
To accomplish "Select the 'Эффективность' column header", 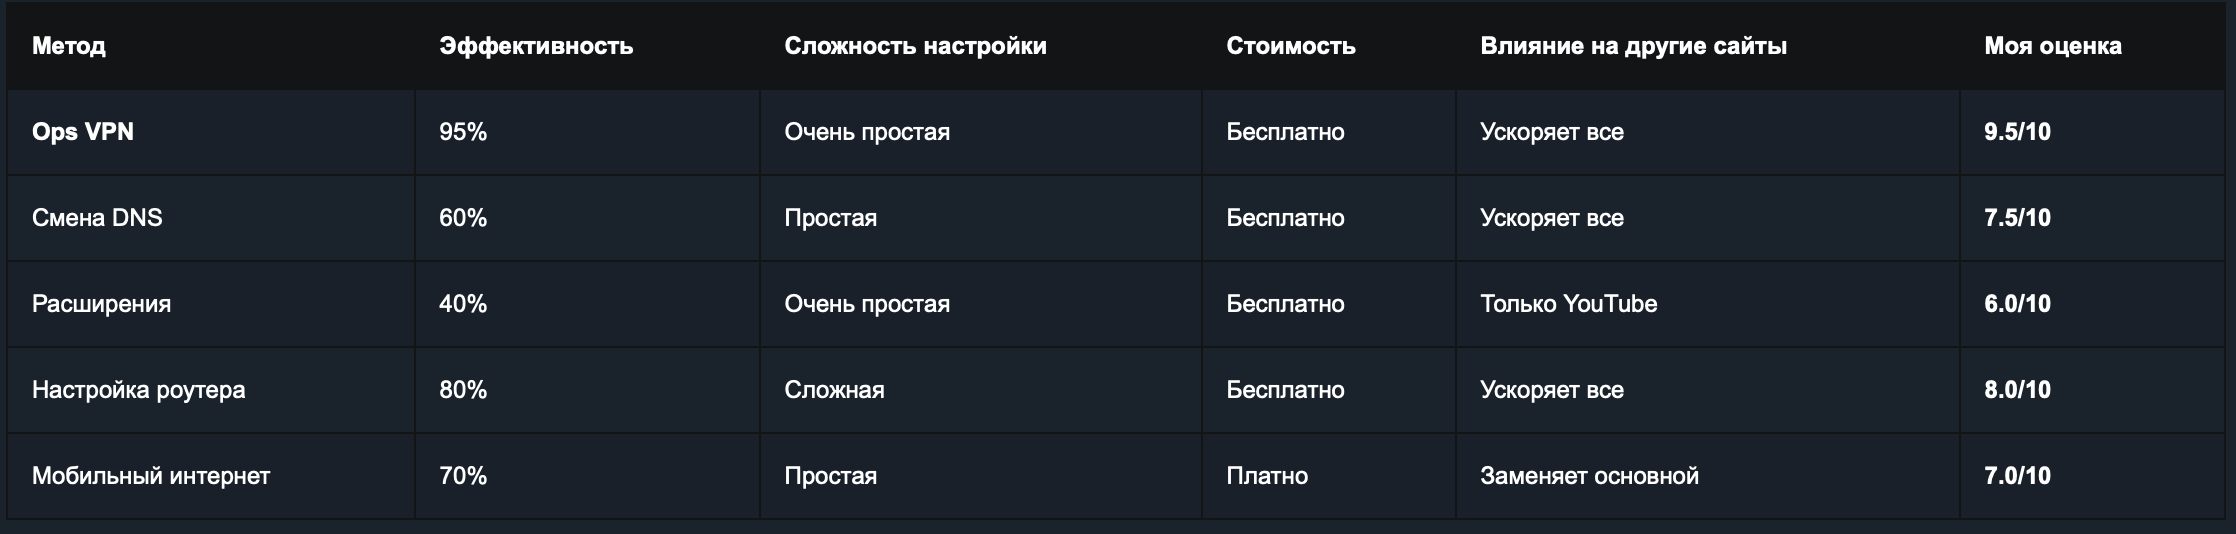I will click(536, 46).
